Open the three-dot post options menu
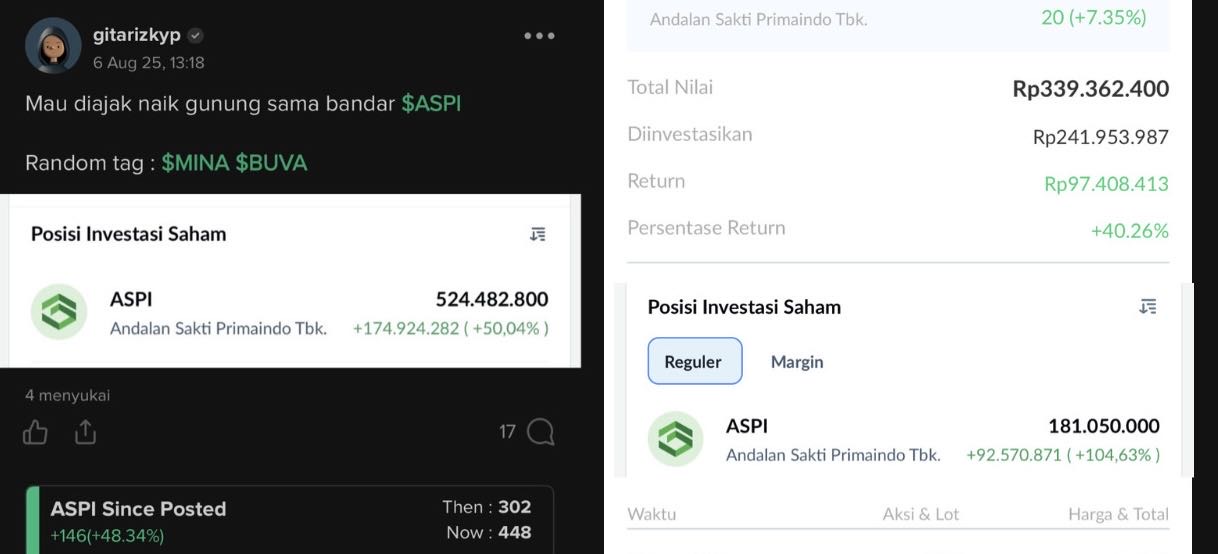This screenshot has width=1218, height=554. (x=539, y=36)
